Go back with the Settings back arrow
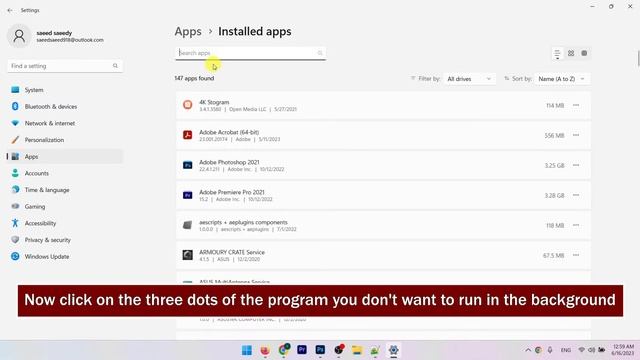The width and height of the screenshot is (640, 360). coord(10,10)
